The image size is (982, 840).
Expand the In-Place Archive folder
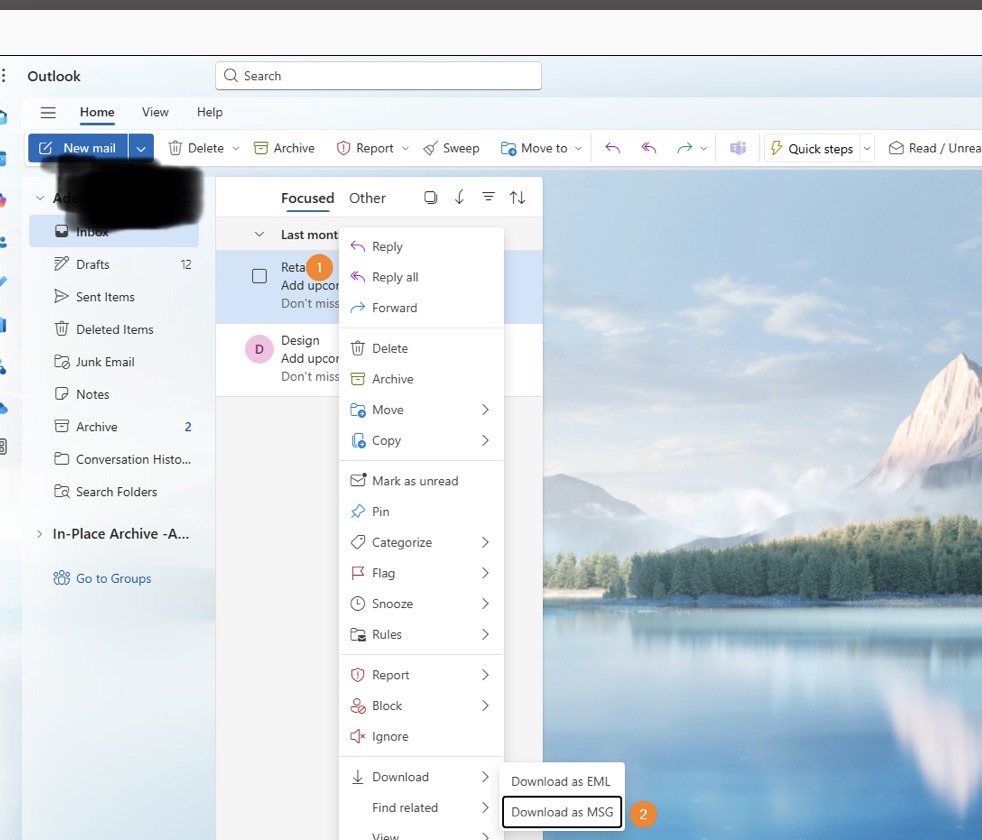point(39,534)
